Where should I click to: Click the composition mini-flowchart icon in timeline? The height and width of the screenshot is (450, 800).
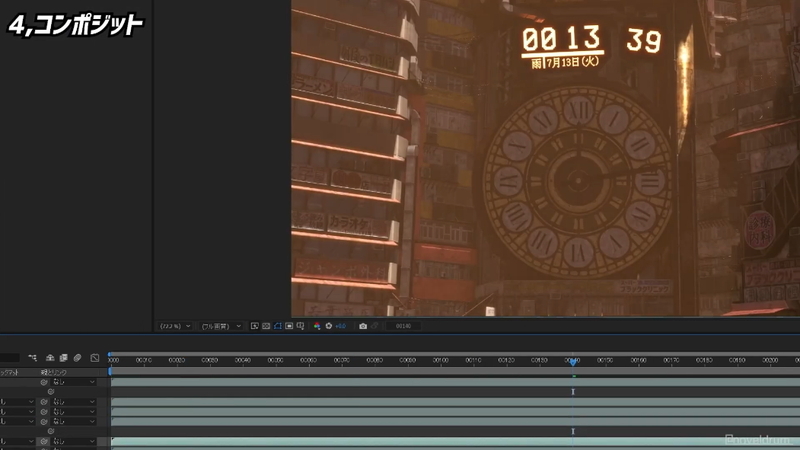33,358
